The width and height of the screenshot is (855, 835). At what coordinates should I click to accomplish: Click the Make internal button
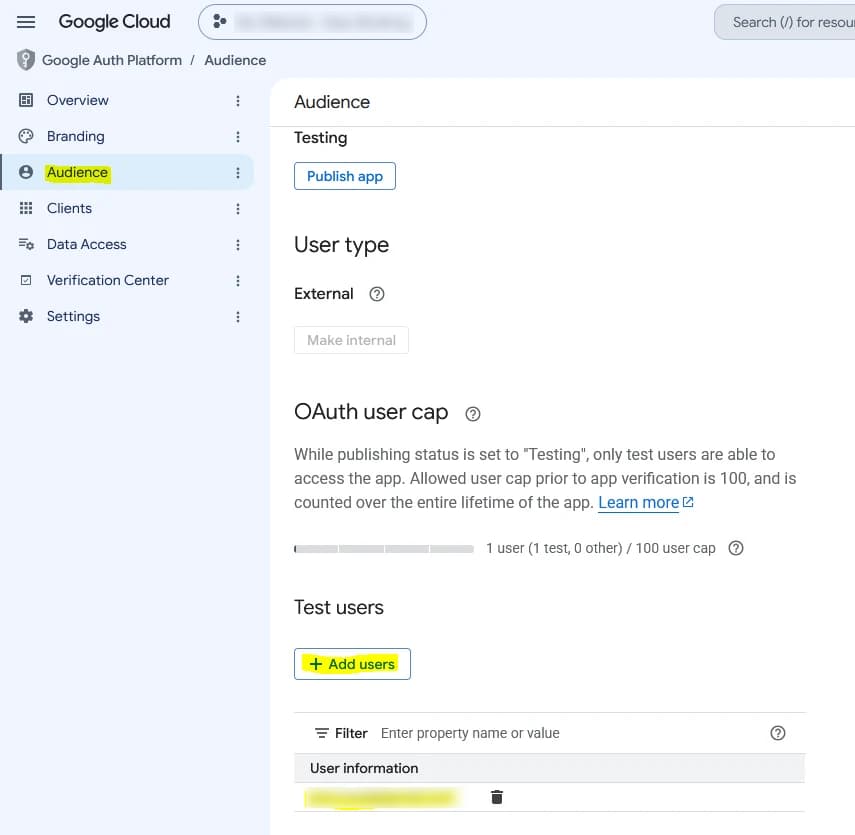tap(351, 340)
